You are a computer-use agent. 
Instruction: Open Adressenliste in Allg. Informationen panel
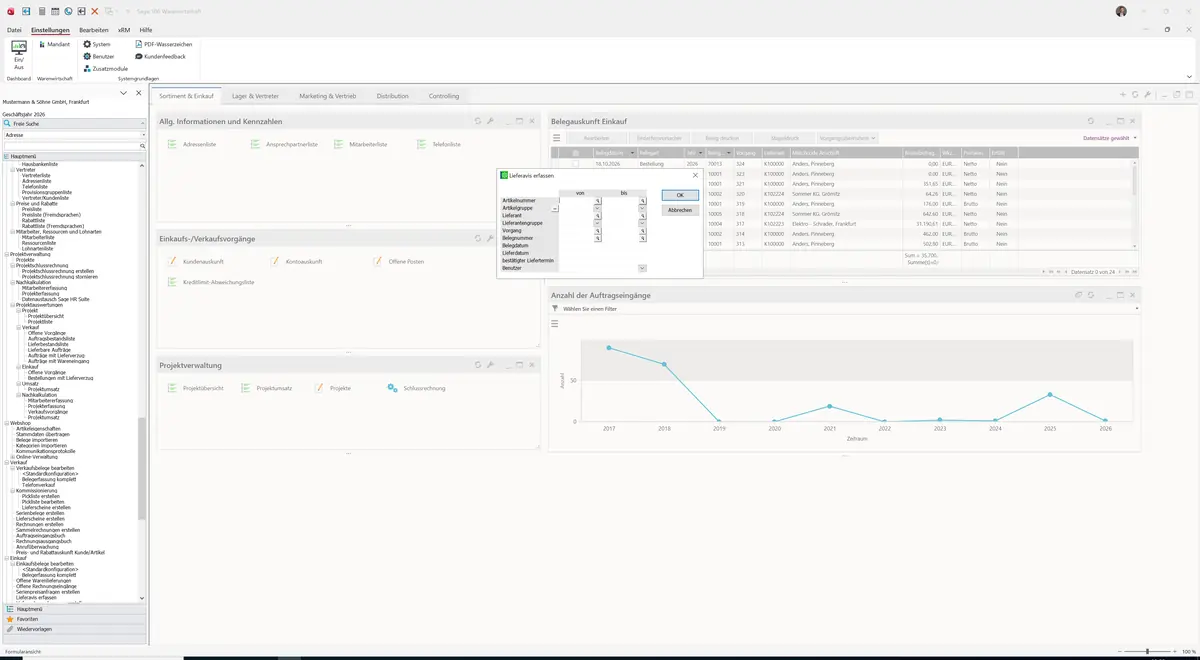[x=193, y=144]
